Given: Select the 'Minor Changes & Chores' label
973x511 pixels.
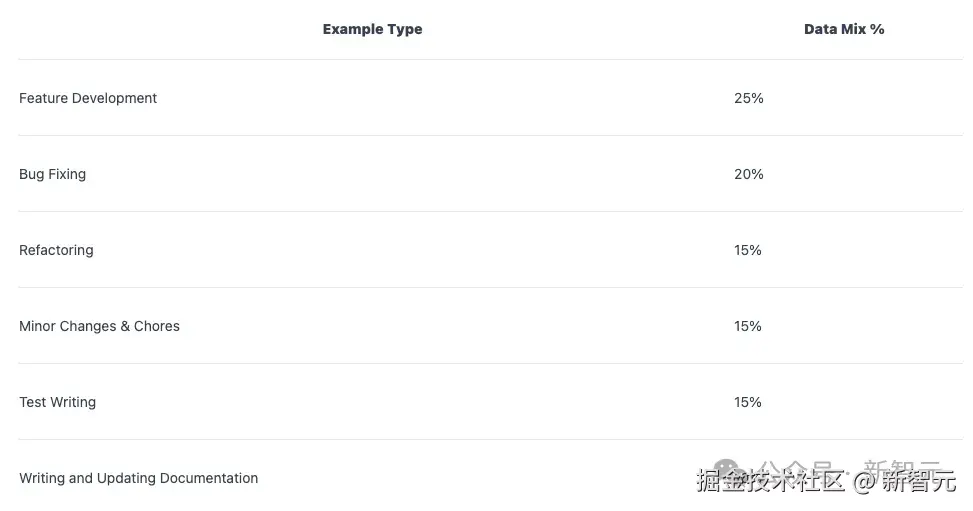Looking at the screenshot, I should pyautogui.click(x=99, y=326).
